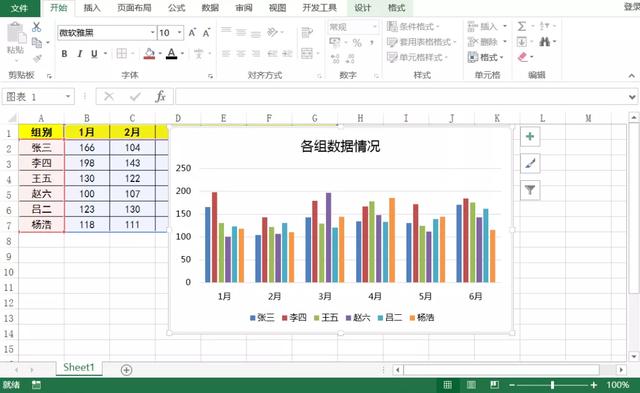Open the font size dropdown
This screenshot has width=640, height=393.
(180, 32)
